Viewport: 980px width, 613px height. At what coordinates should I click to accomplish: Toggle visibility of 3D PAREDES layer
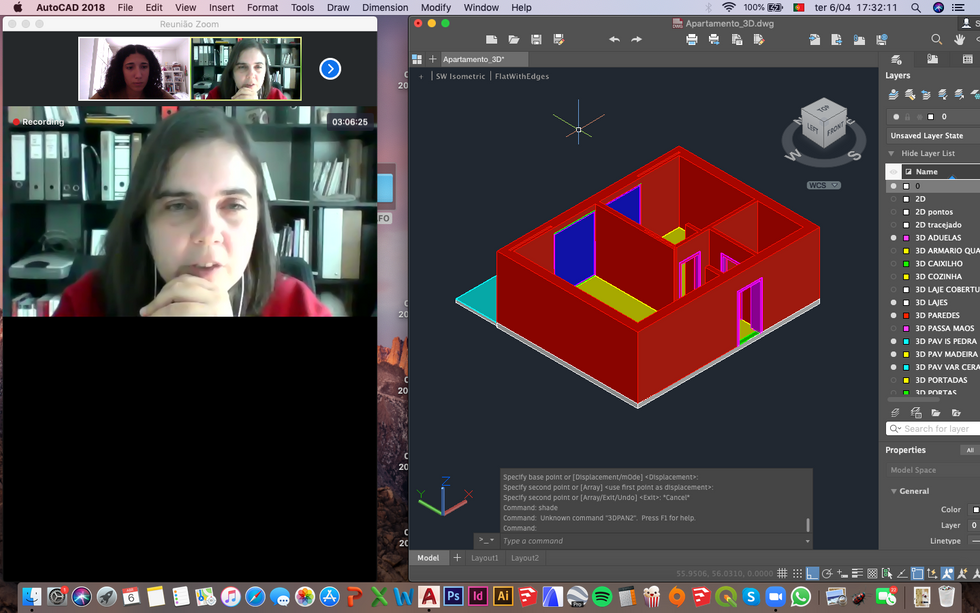pos(893,316)
